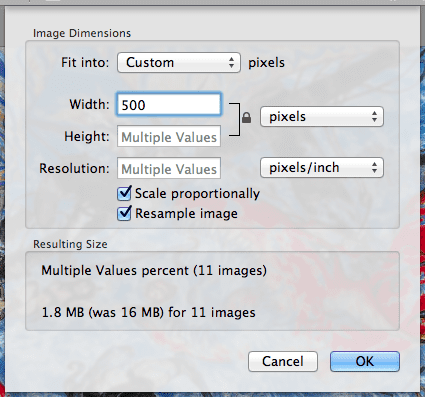Screen dimensions: 425x397
Task: Click the Resolution Multiple Values field
Action: pos(169,168)
